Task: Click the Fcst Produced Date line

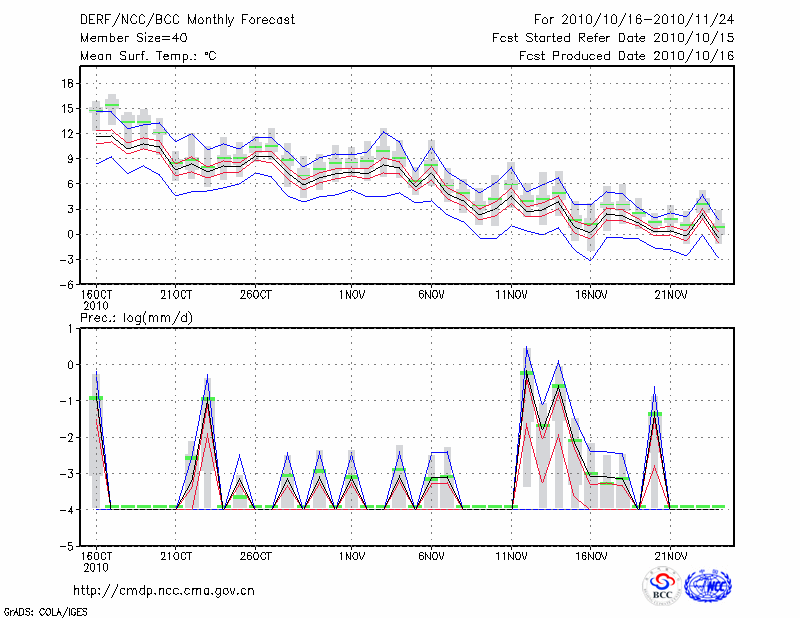Action: tap(626, 56)
